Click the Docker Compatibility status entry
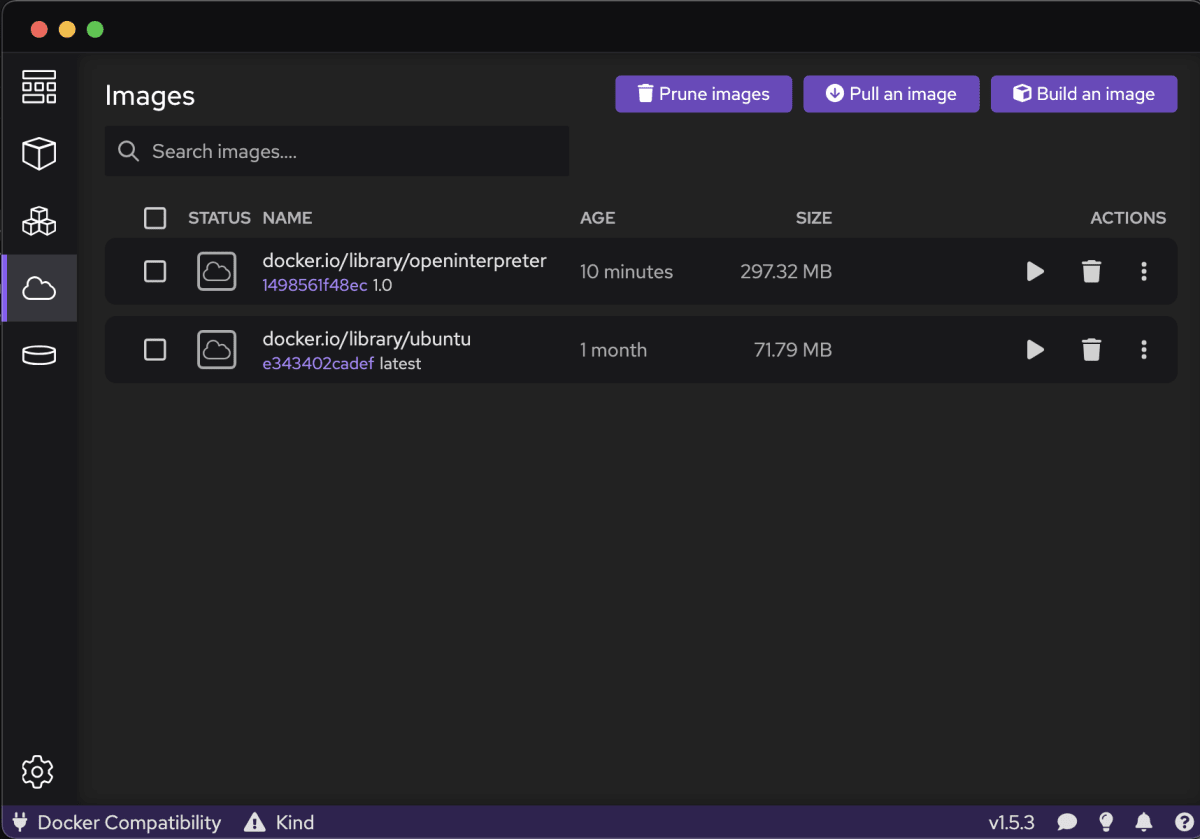The width and height of the screenshot is (1200, 839). pyautogui.click(x=117, y=822)
